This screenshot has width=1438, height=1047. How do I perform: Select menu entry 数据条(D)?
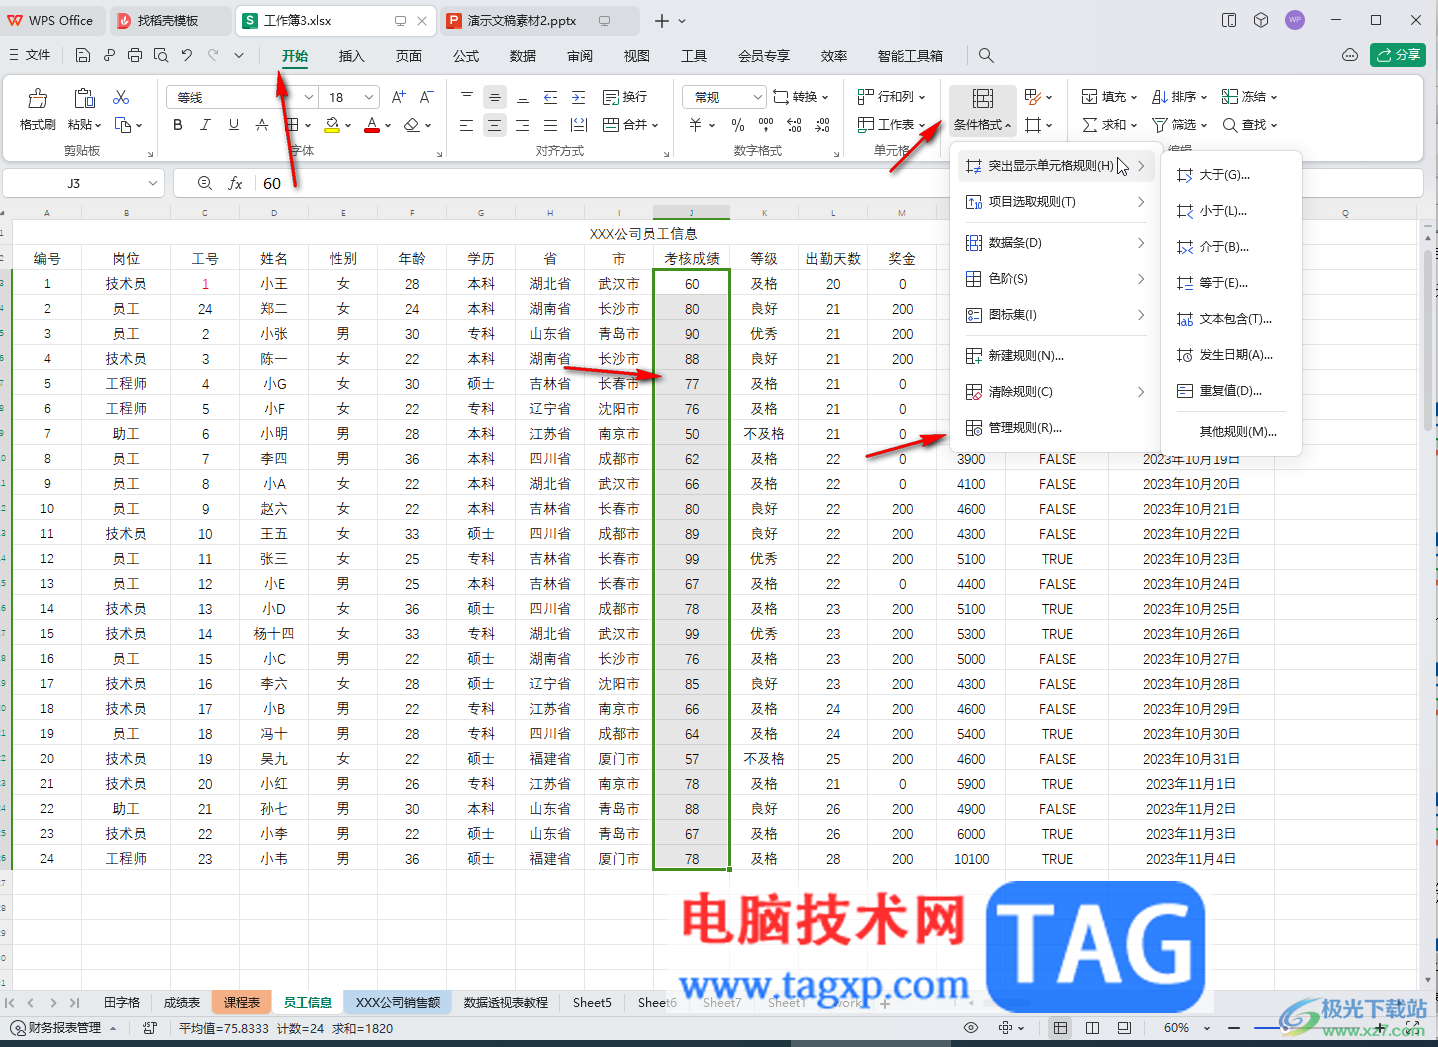coord(1055,243)
